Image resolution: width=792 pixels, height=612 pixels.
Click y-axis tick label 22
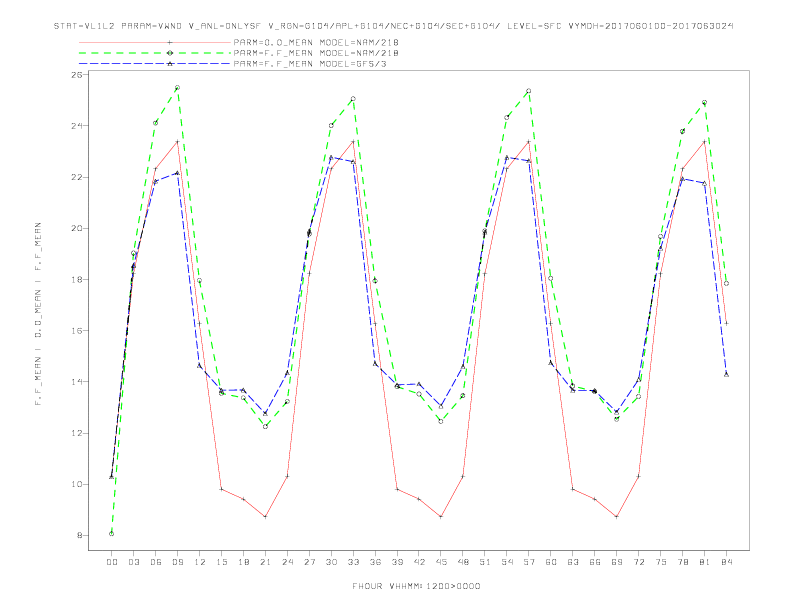point(77,177)
